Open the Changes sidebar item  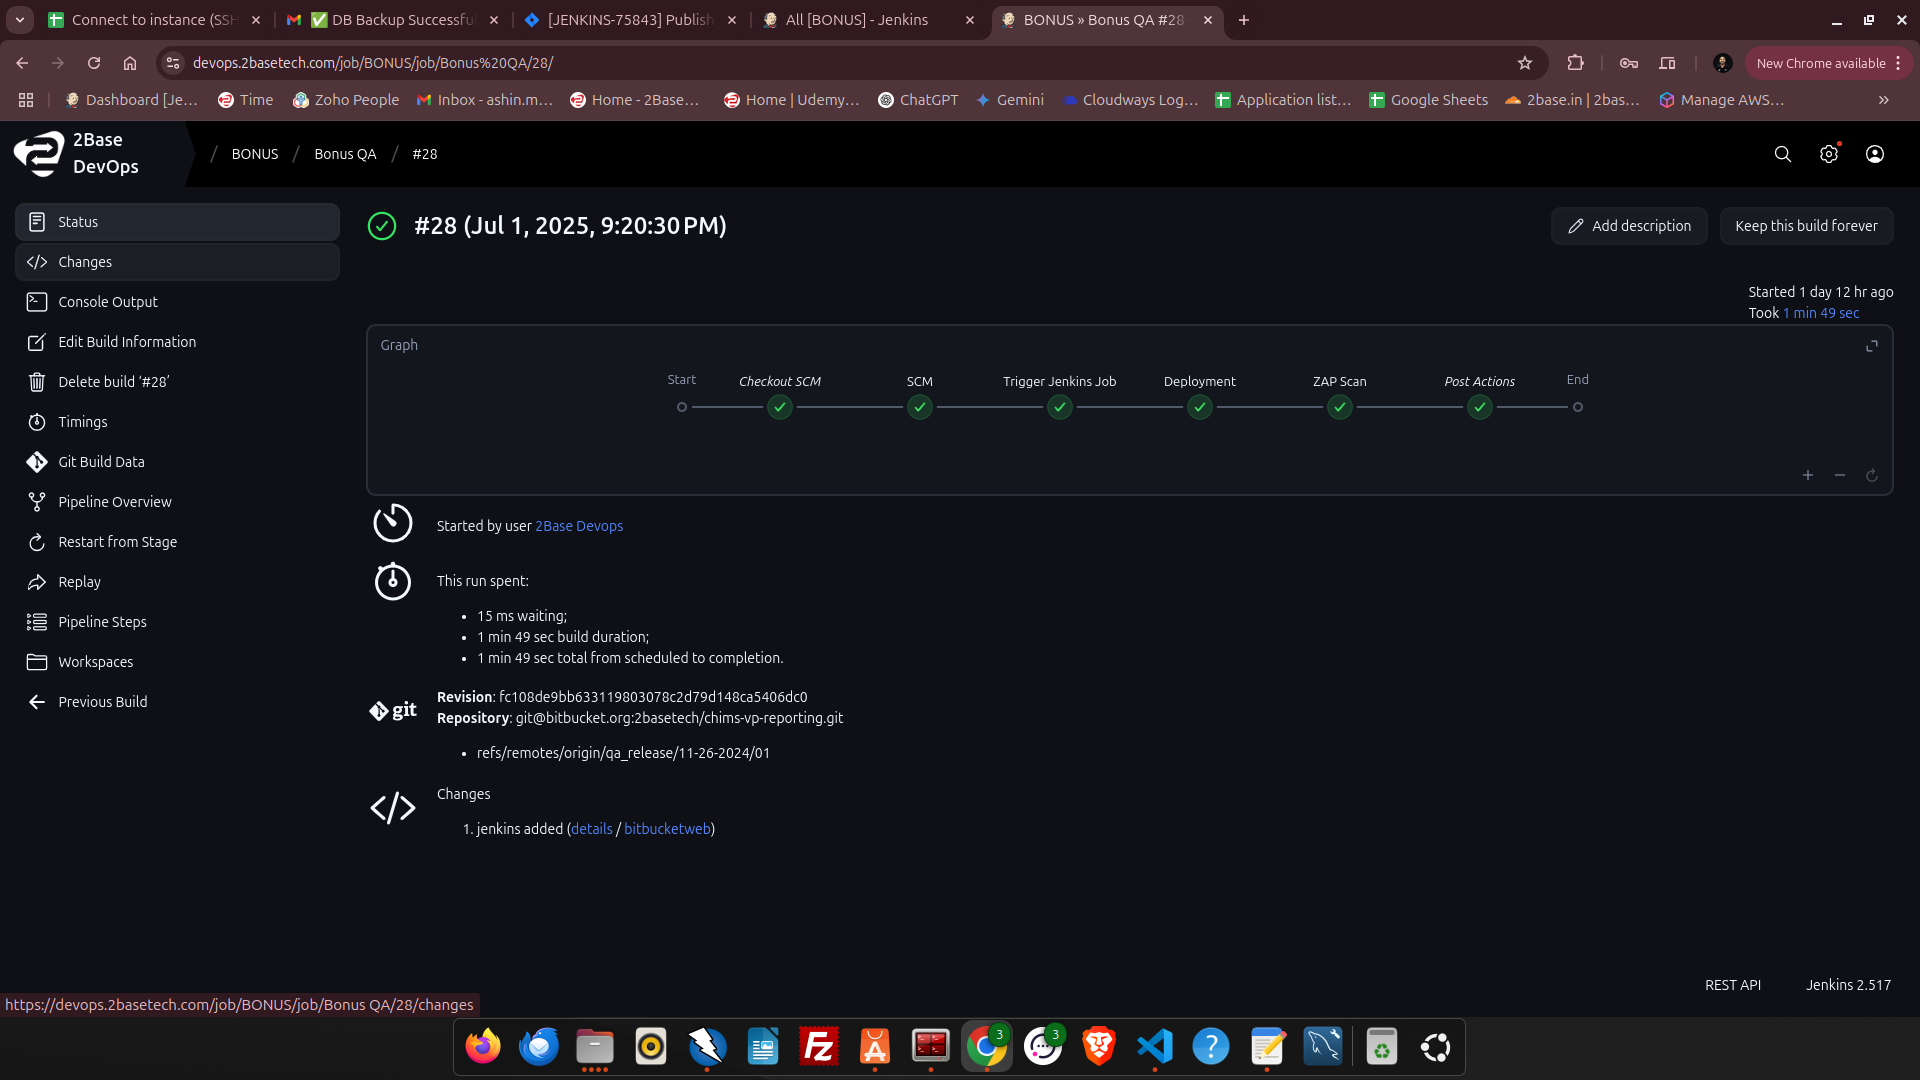177,262
